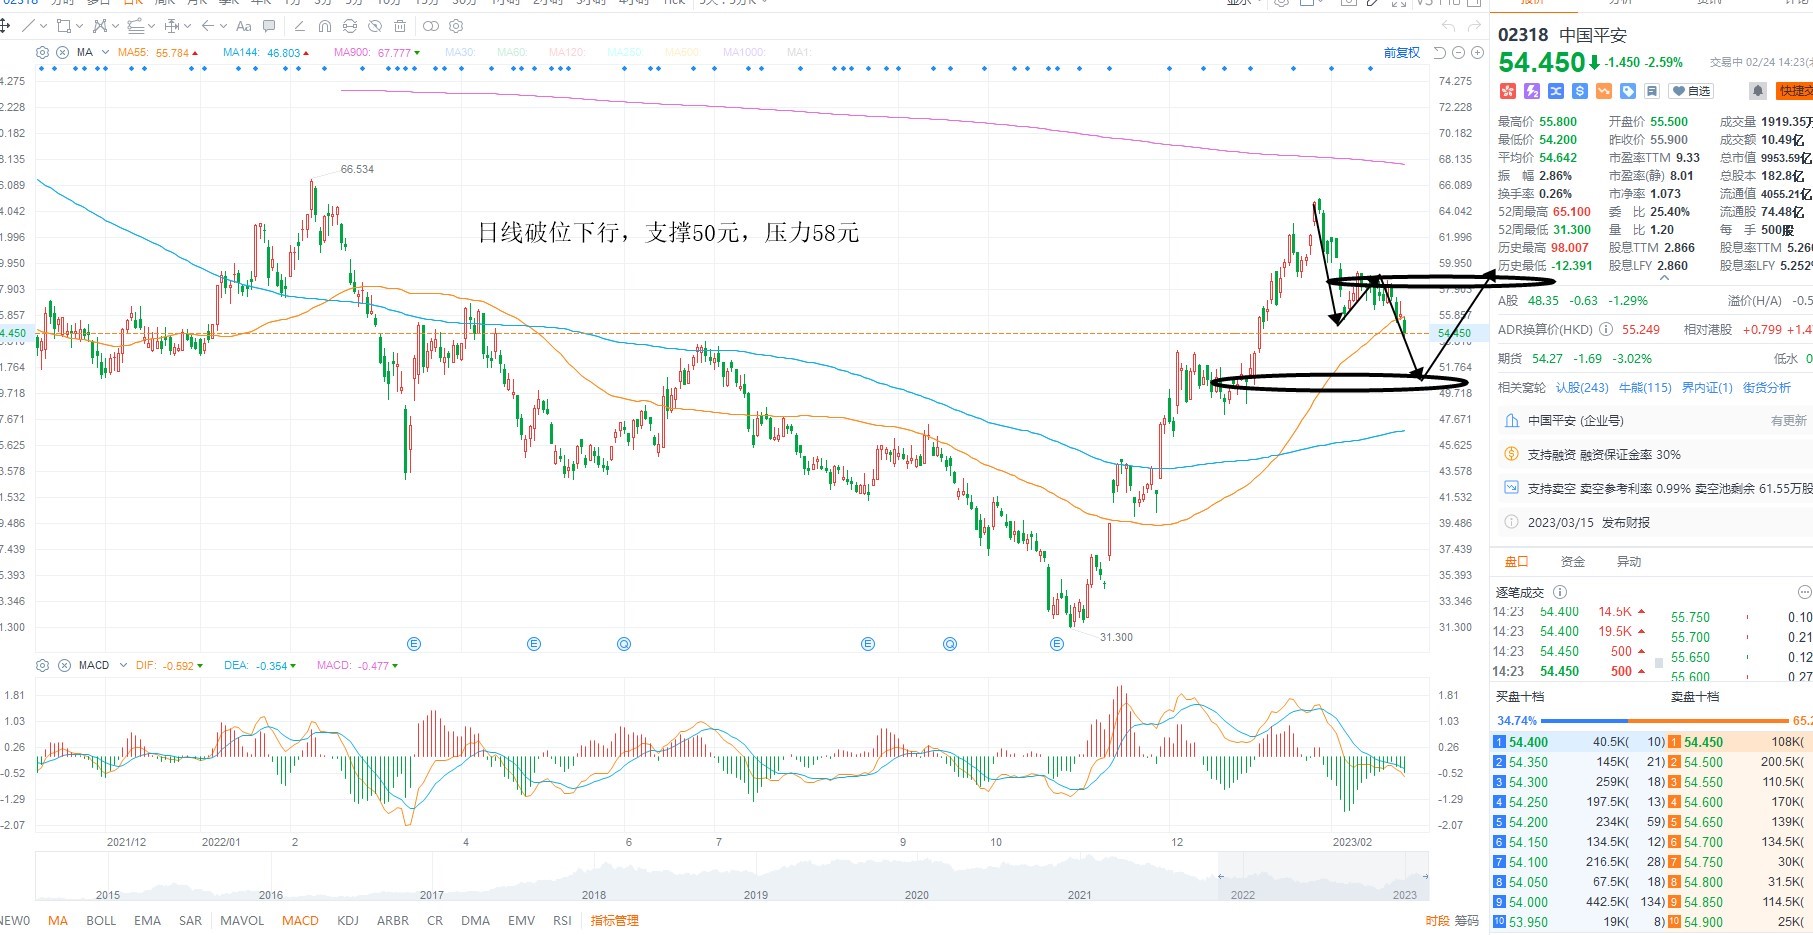The image size is (1813, 935).
Task: Click the trash icon to delete drawings
Action: [400, 26]
